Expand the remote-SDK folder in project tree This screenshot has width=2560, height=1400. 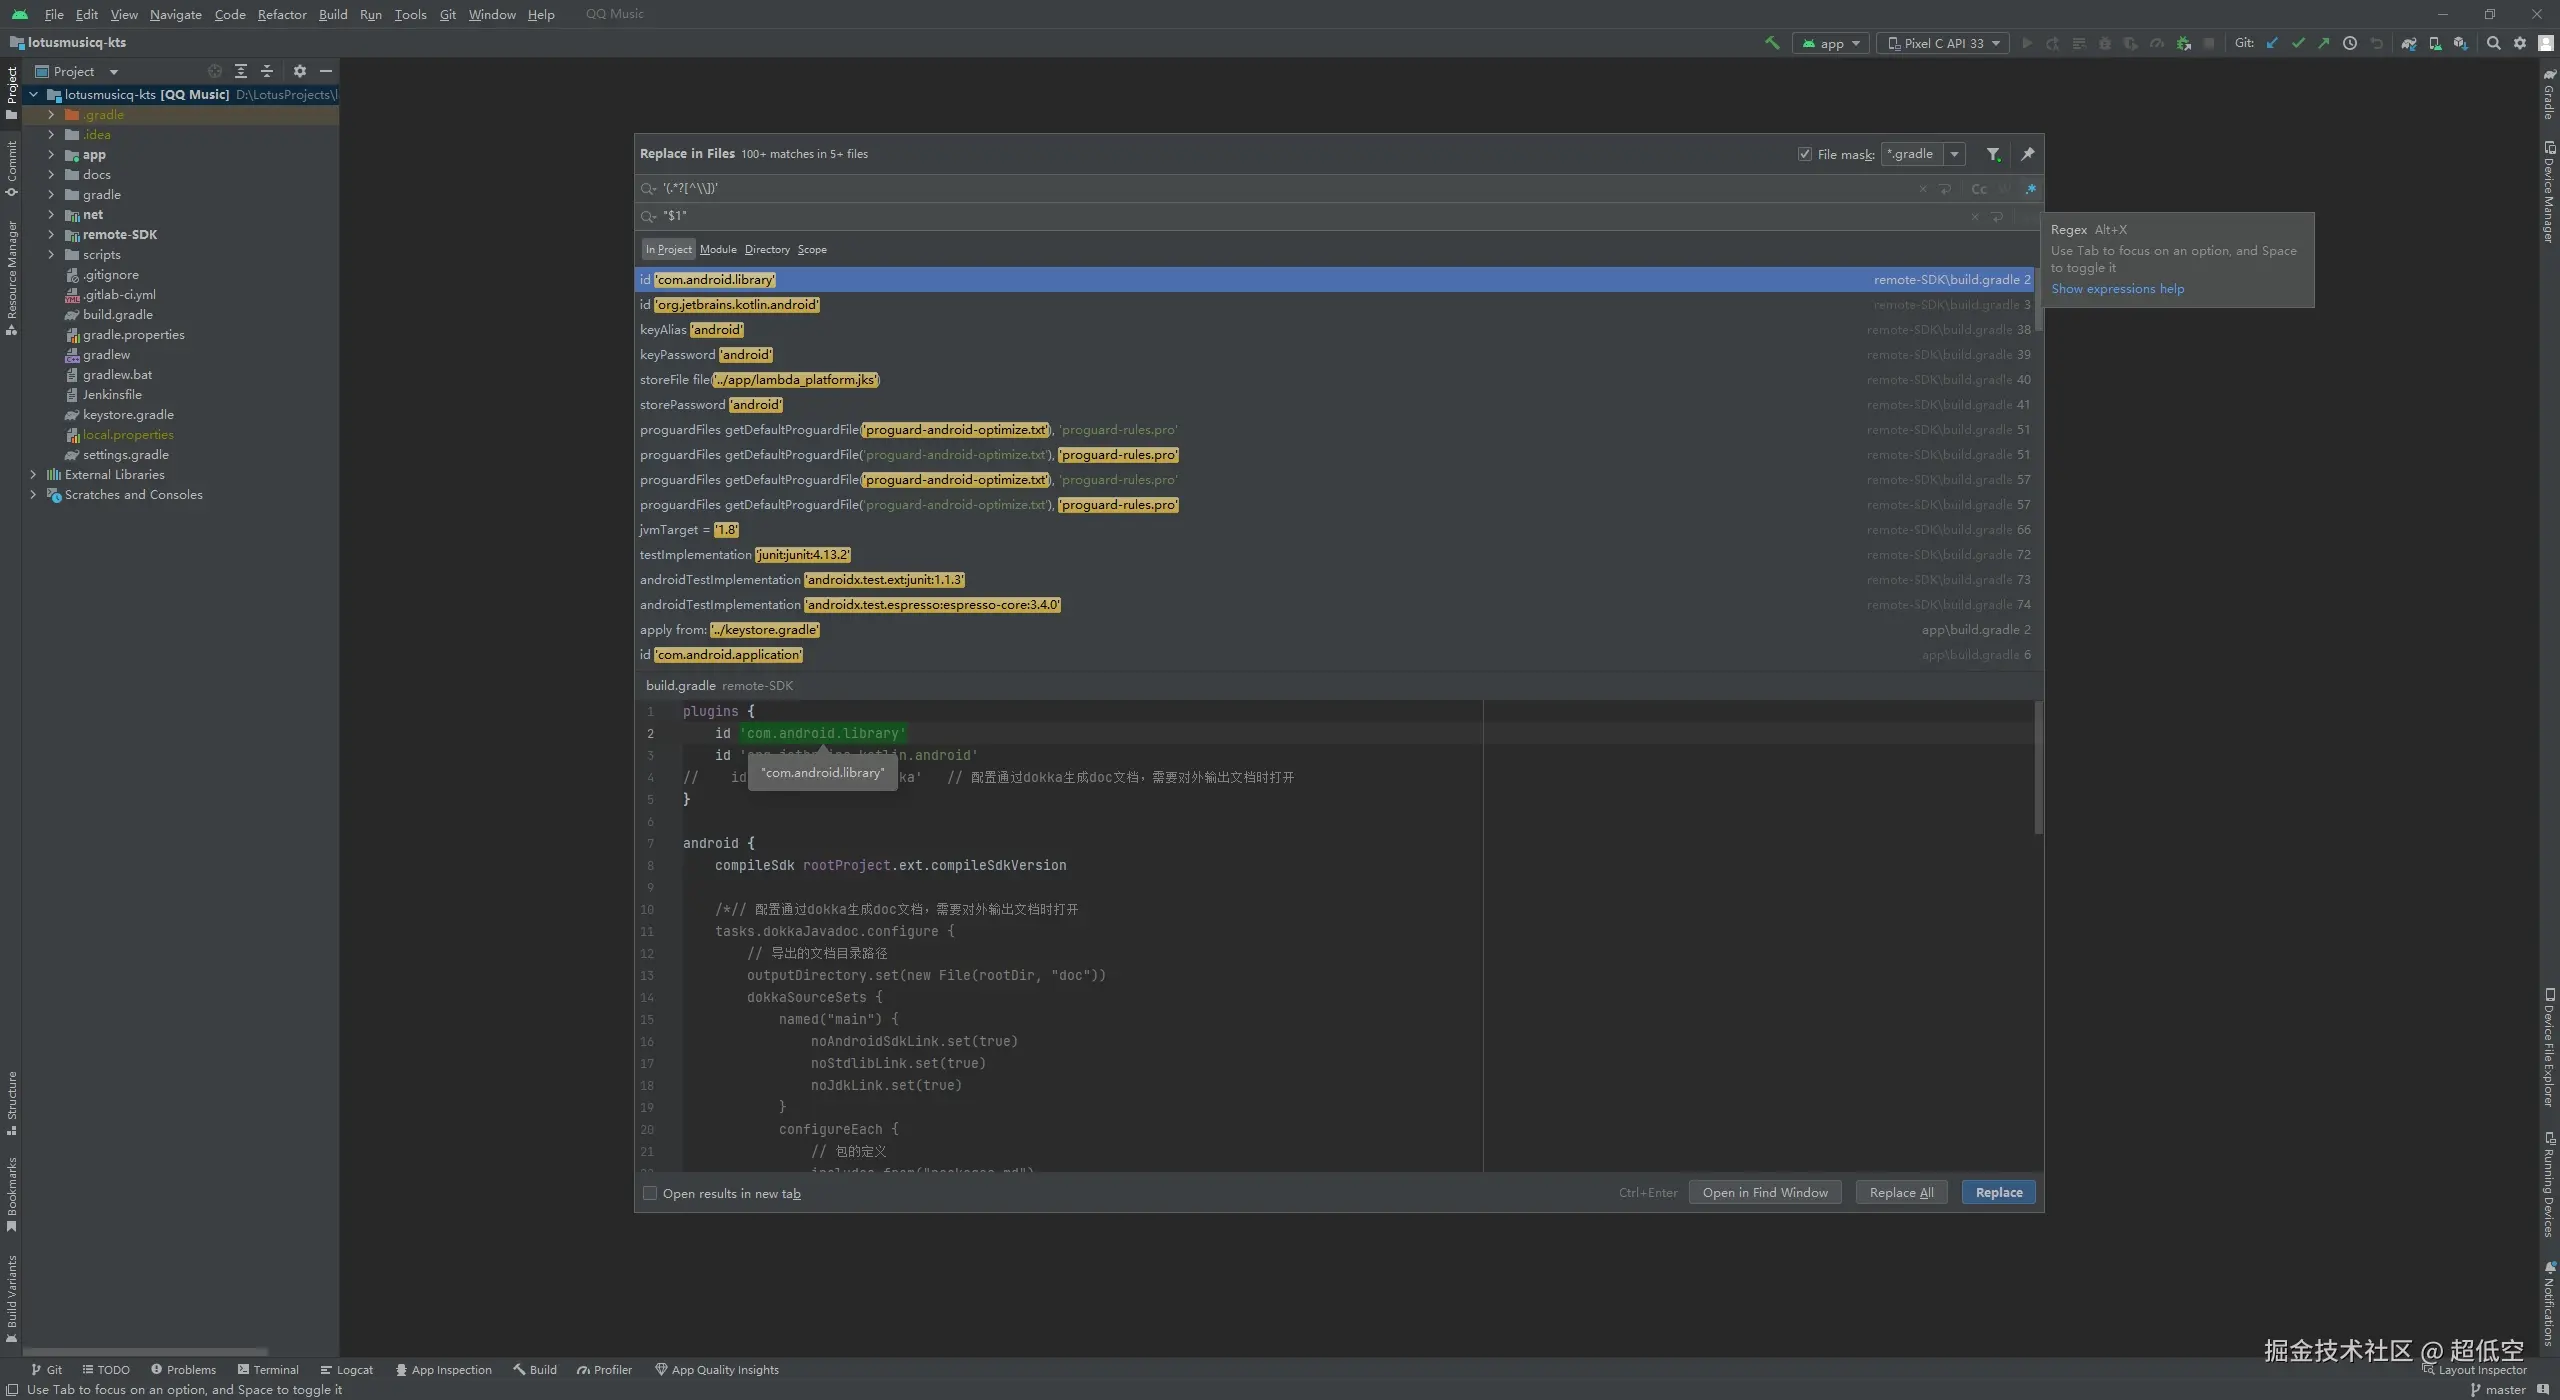click(x=51, y=235)
